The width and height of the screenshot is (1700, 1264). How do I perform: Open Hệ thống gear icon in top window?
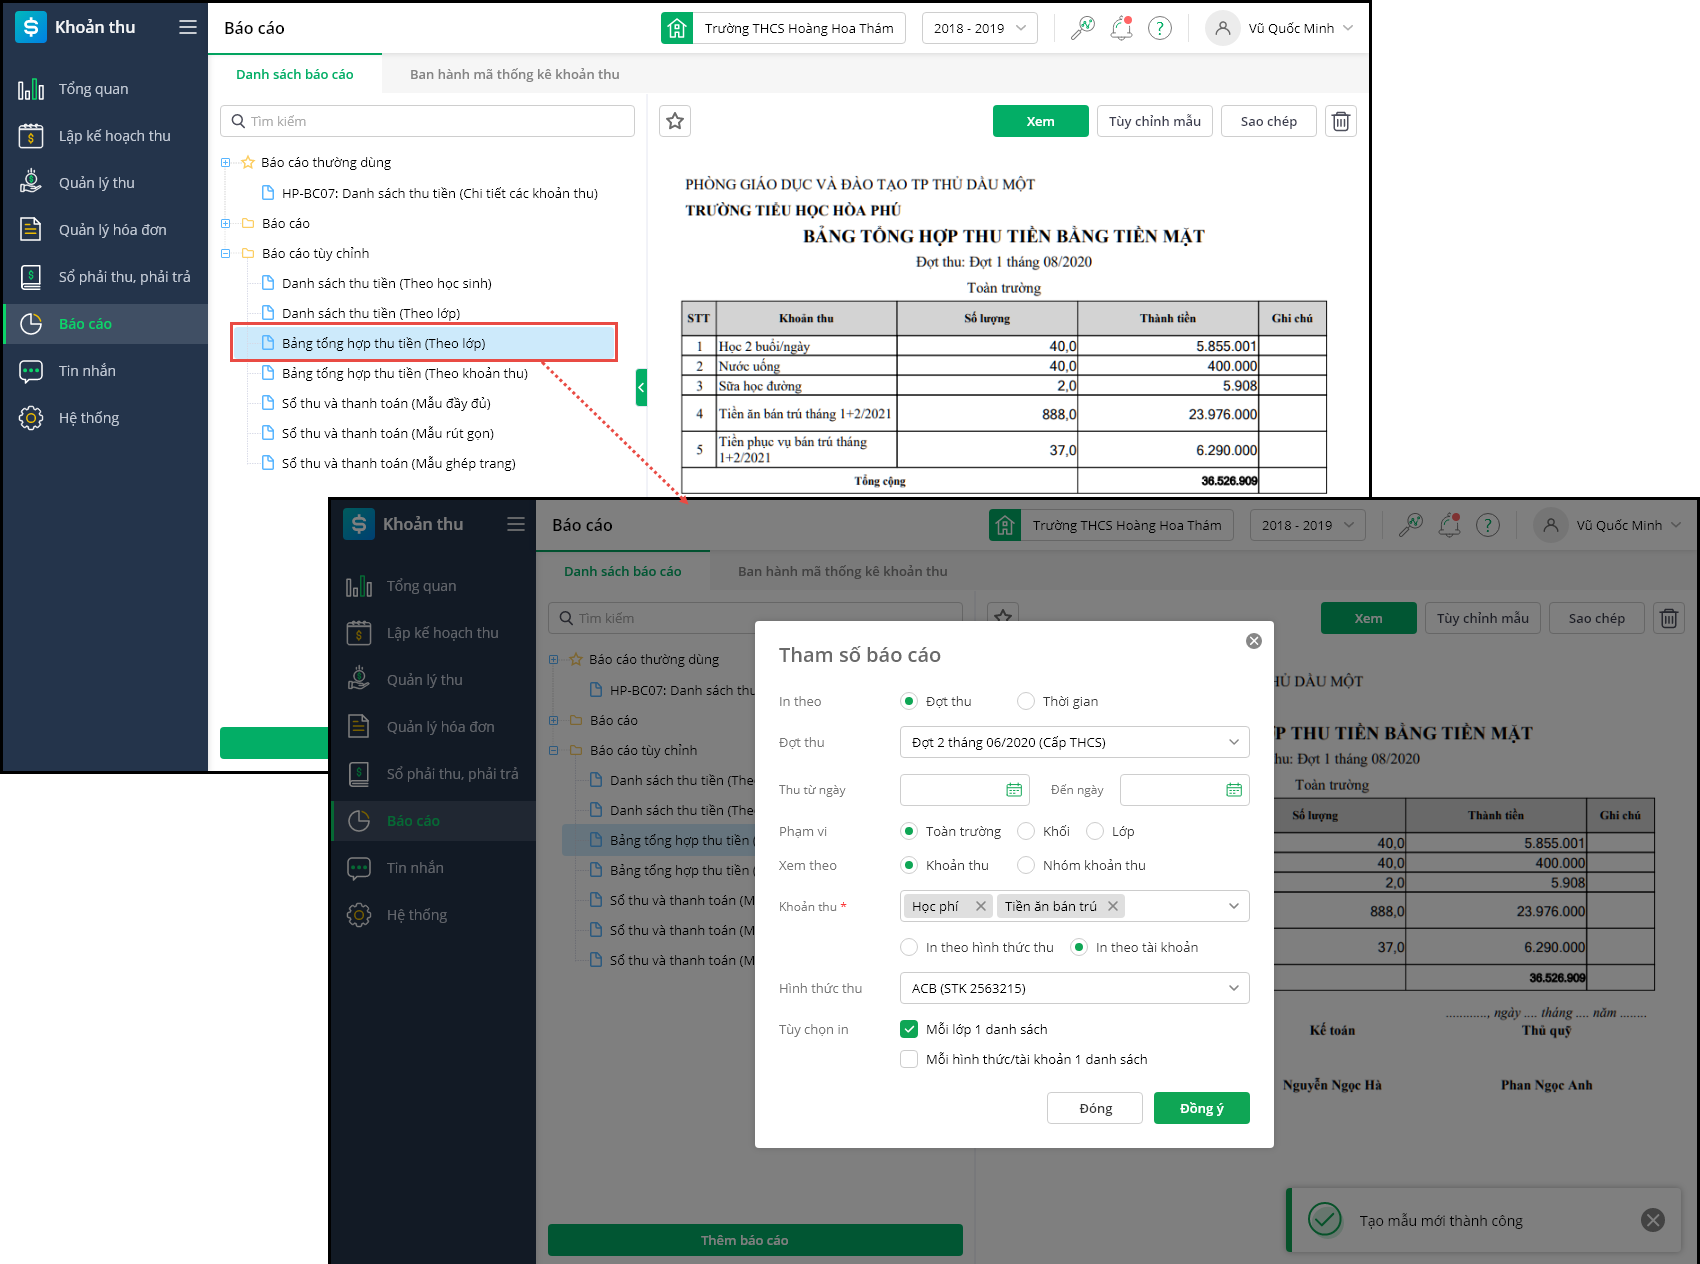point(31,418)
